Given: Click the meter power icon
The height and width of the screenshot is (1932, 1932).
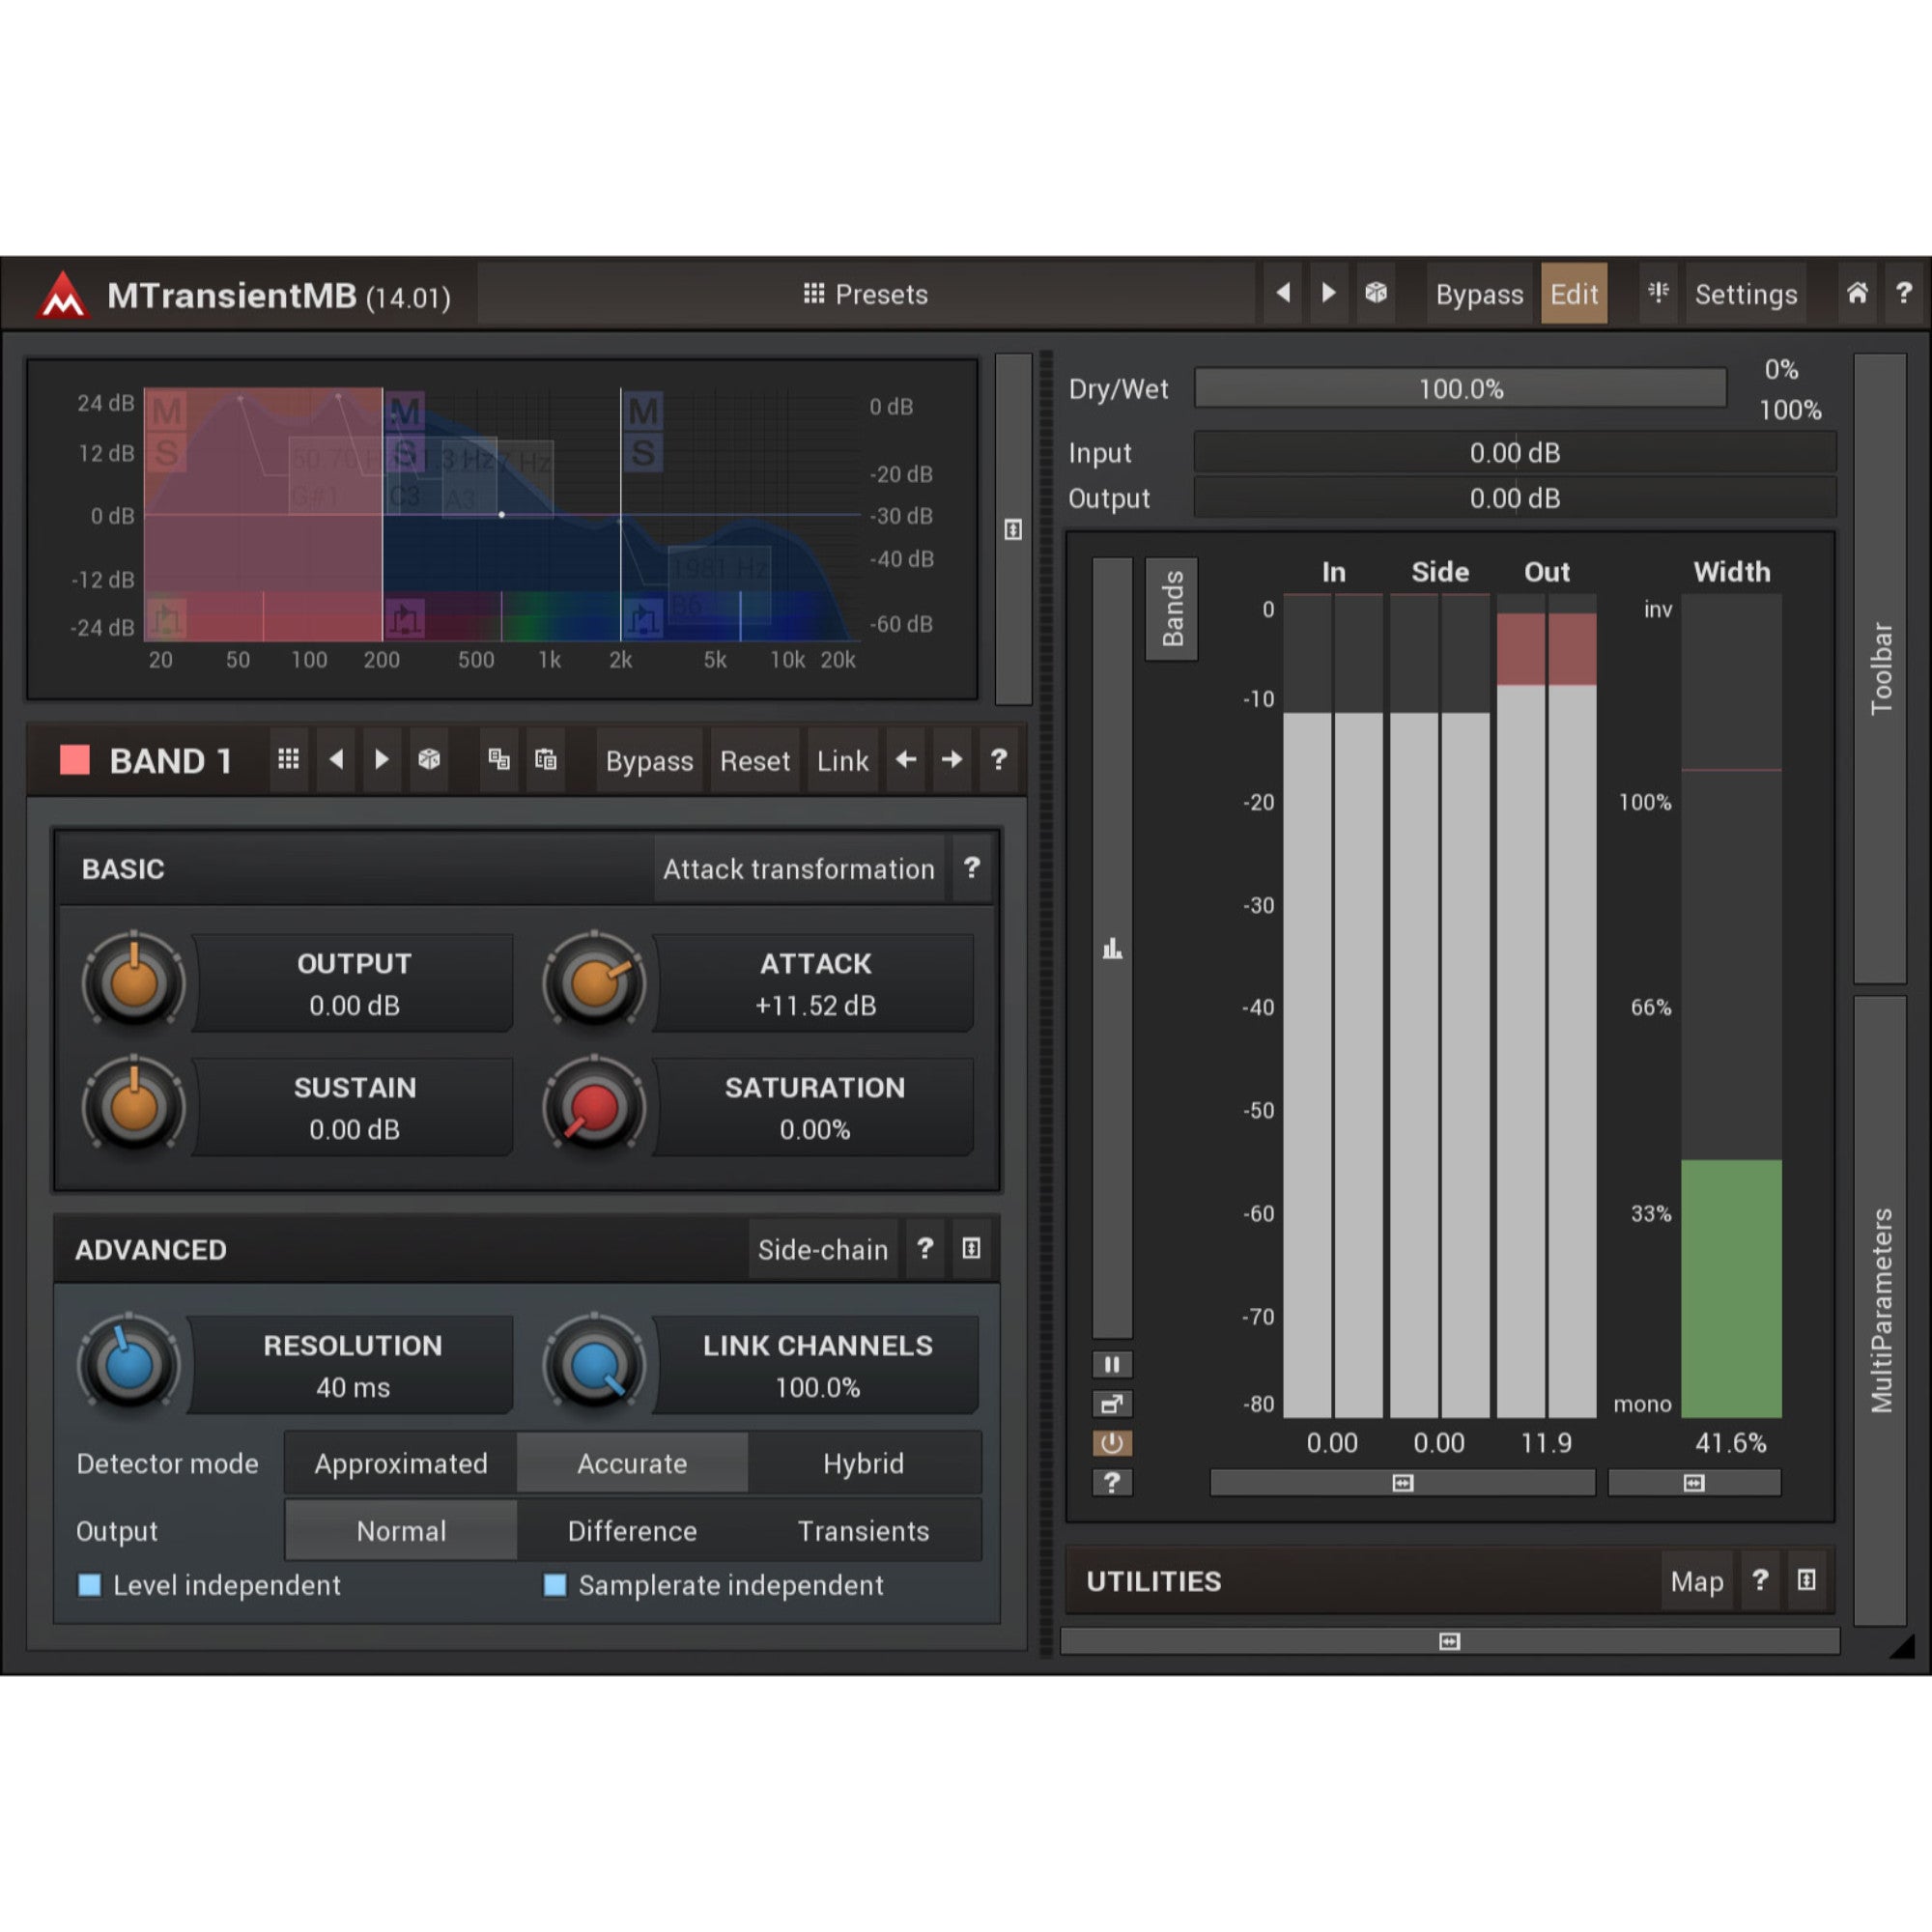Looking at the screenshot, I should click(x=1112, y=1443).
